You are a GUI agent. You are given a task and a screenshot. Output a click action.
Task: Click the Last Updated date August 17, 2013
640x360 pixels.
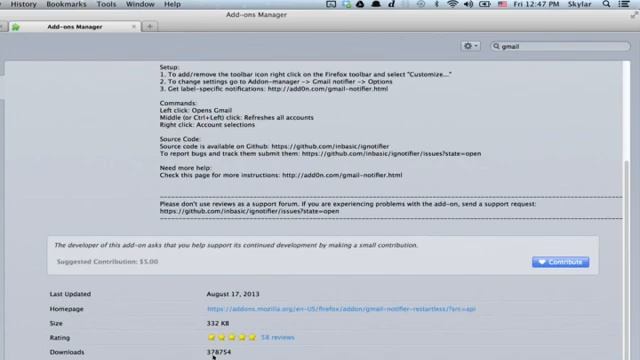[233, 294]
